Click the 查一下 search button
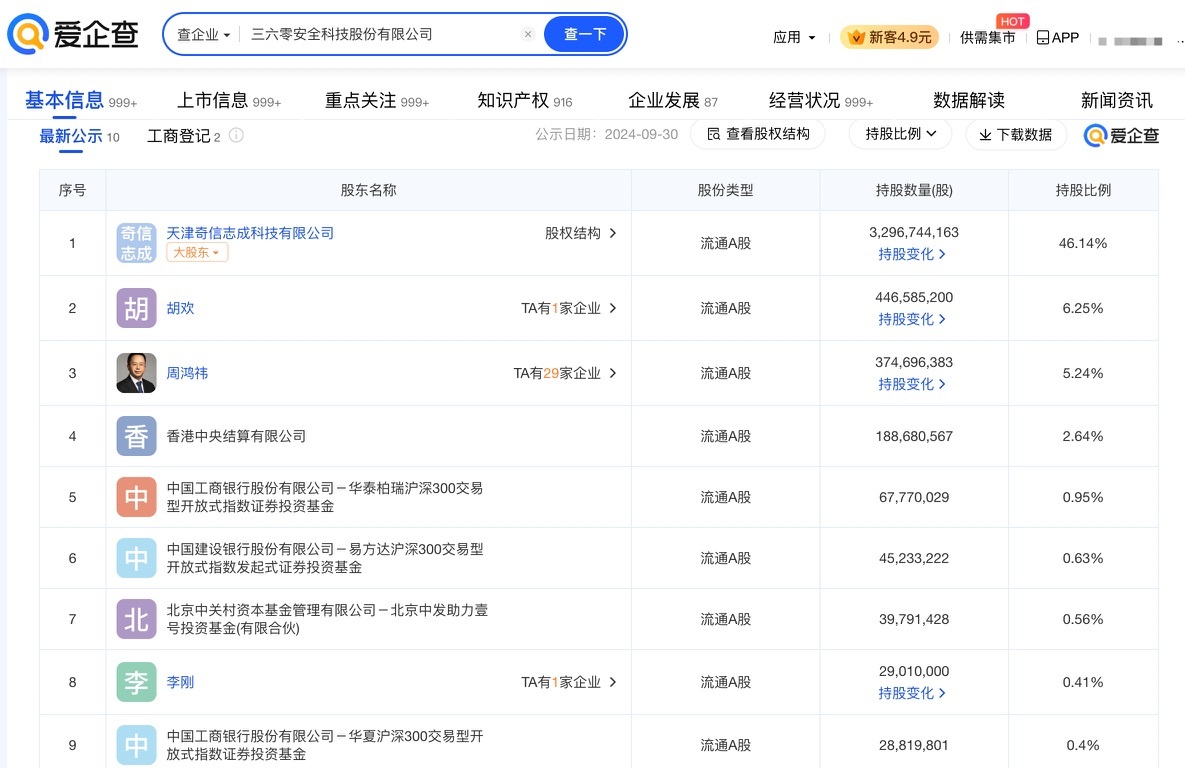Viewport: 1185px width, 768px height. click(x=585, y=34)
